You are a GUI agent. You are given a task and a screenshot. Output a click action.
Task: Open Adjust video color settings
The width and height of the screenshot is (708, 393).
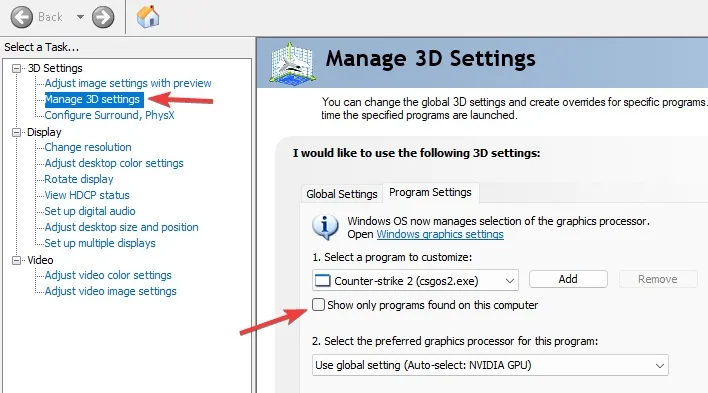[x=108, y=275]
